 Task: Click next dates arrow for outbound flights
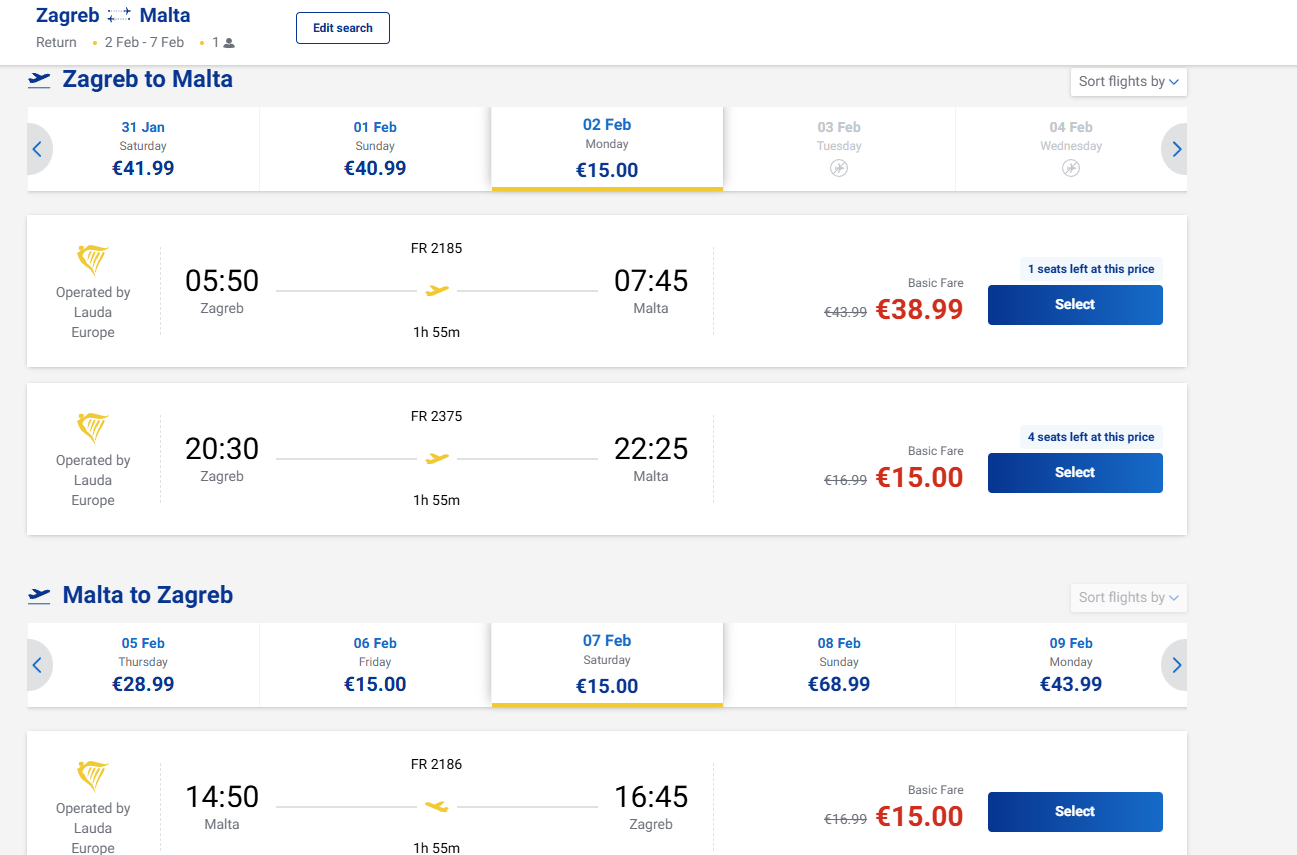point(1176,149)
